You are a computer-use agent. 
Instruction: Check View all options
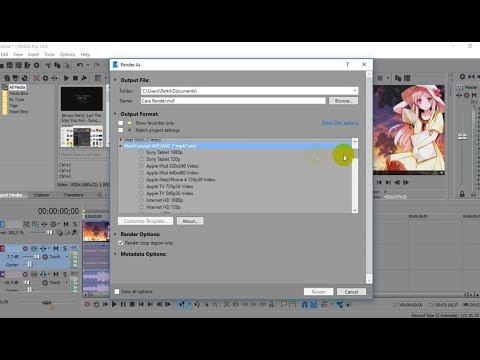[117, 292]
